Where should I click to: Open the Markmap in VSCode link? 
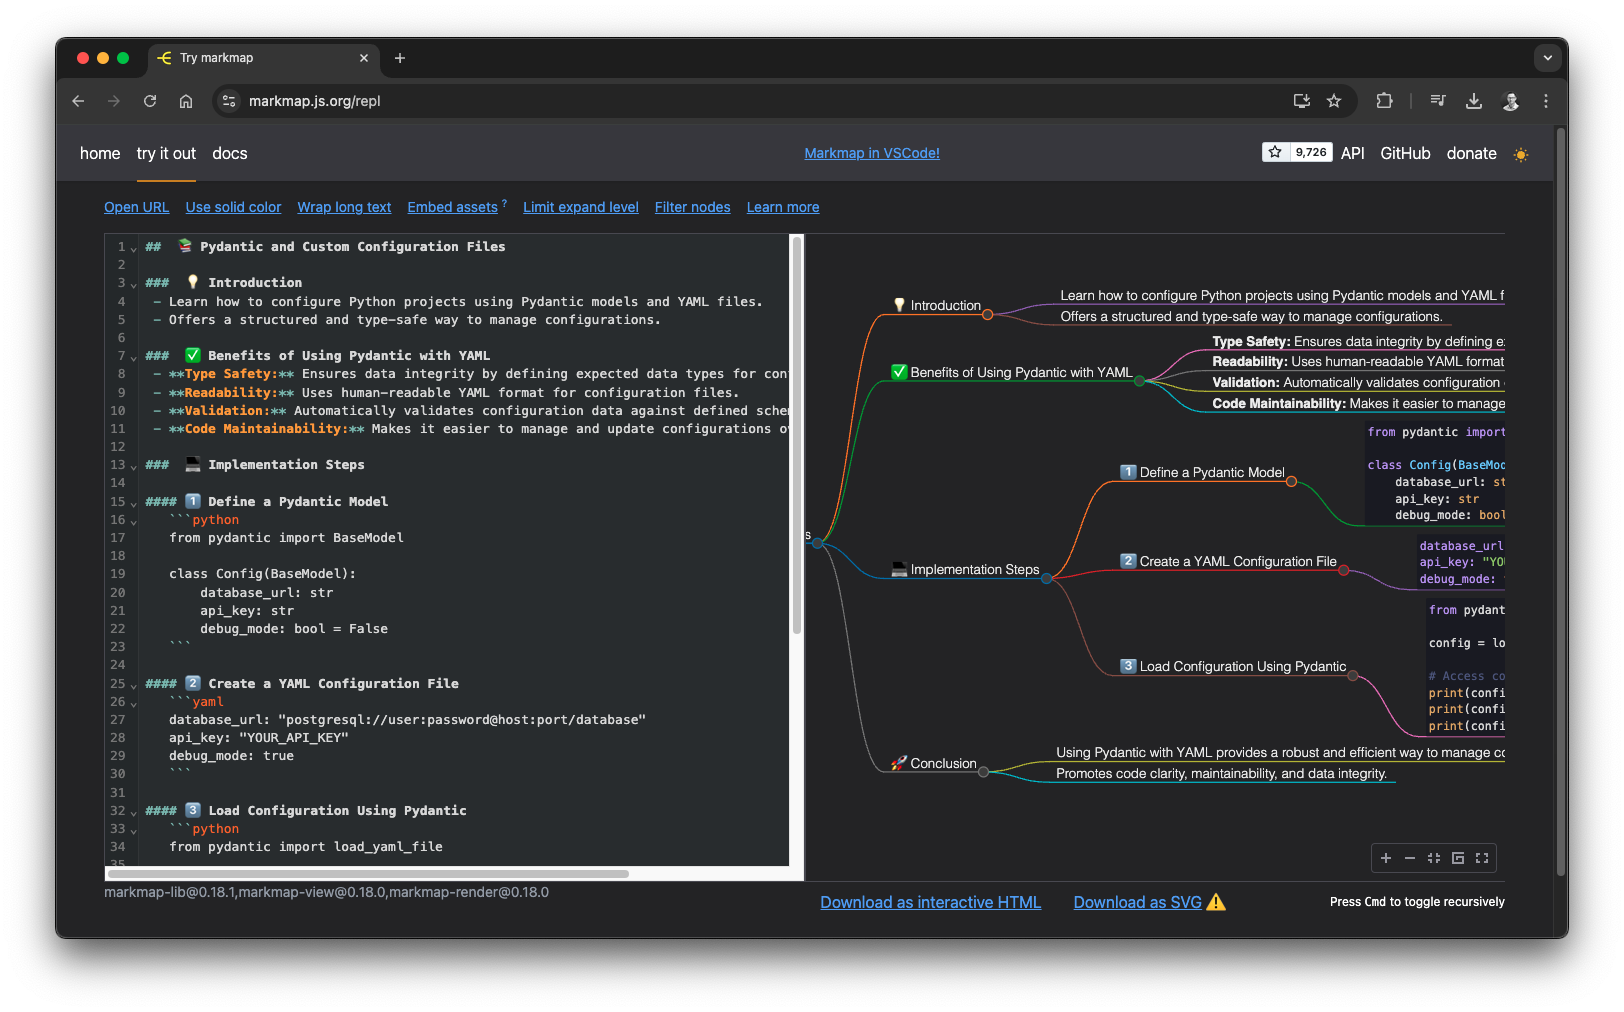871,153
